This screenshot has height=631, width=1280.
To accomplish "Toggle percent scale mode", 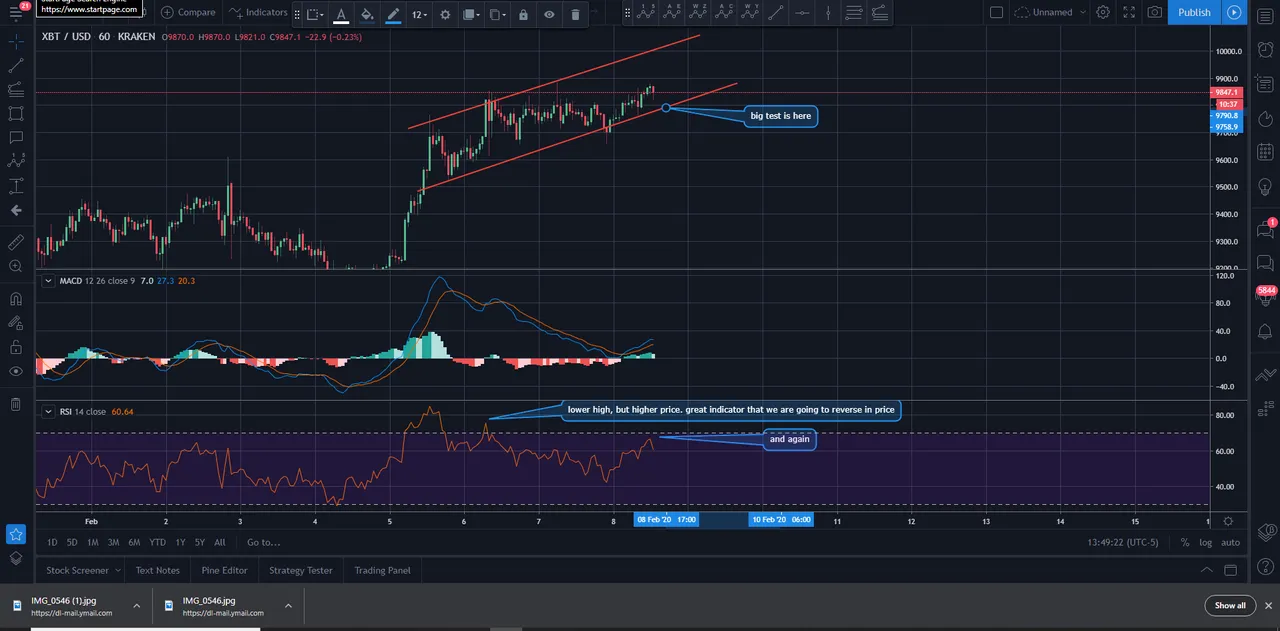I will (x=1185, y=542).
